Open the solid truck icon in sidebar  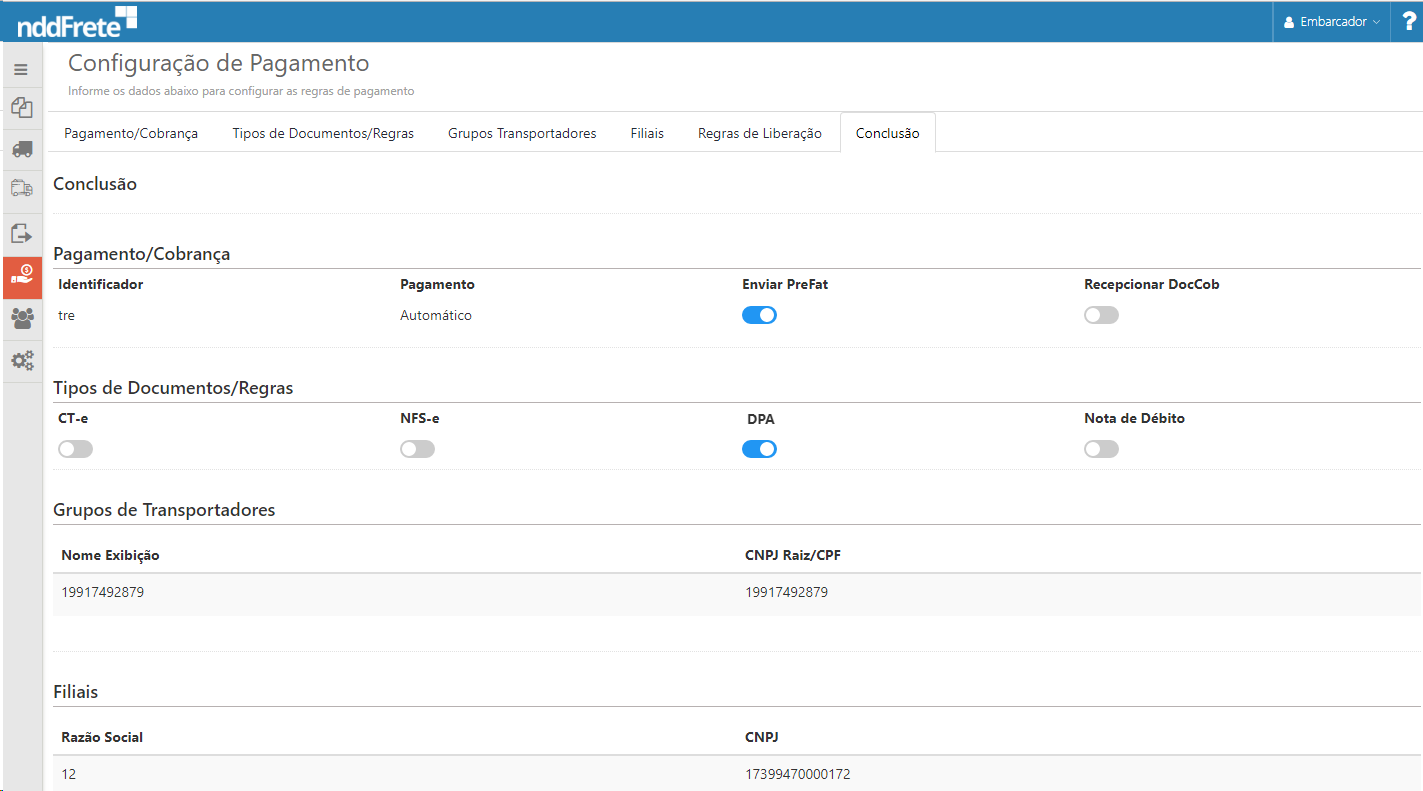click(21, 149)
